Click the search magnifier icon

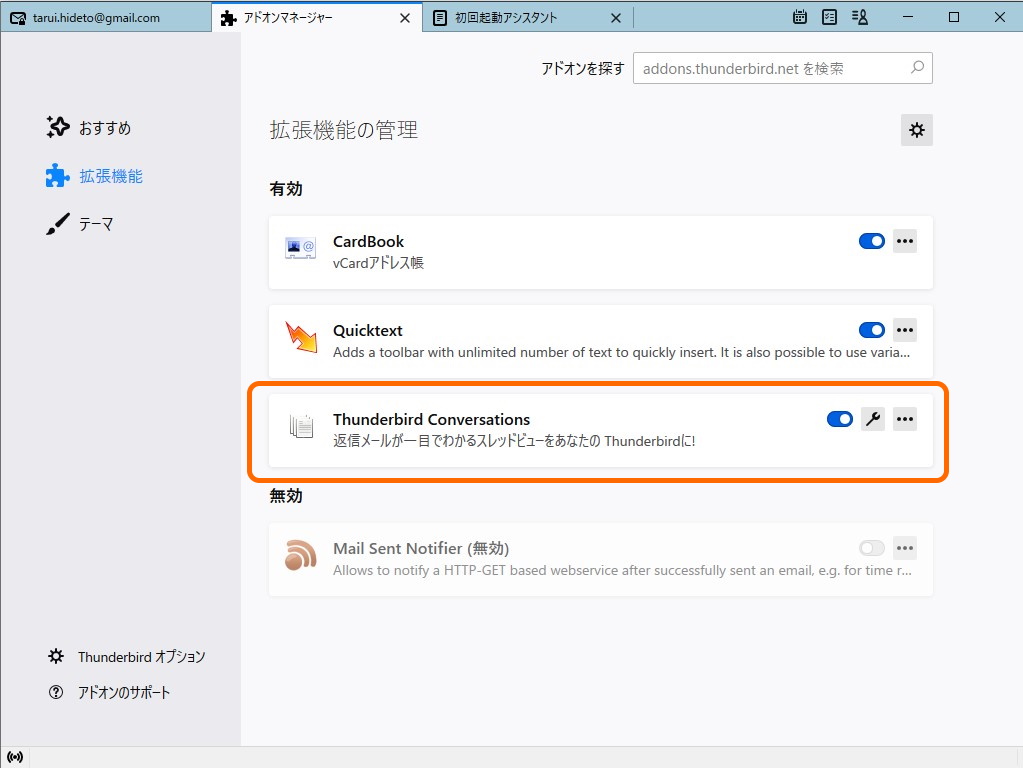tap(917, 67)
